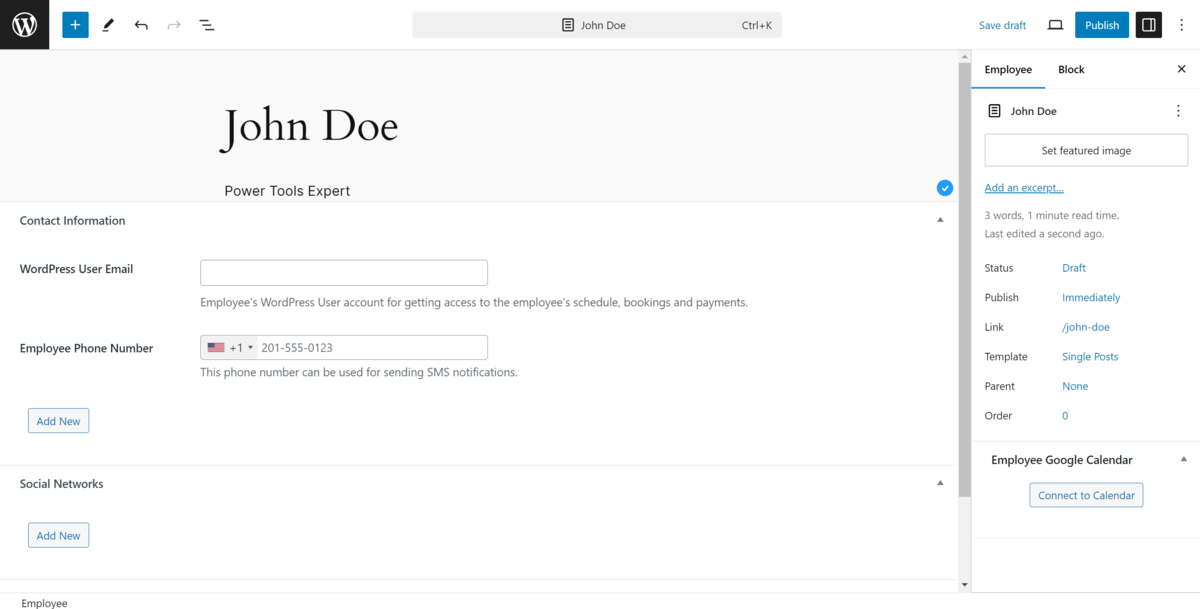1200x609 pixels.
Task: Click the Social Networks heading
Action: pos(61,483)
